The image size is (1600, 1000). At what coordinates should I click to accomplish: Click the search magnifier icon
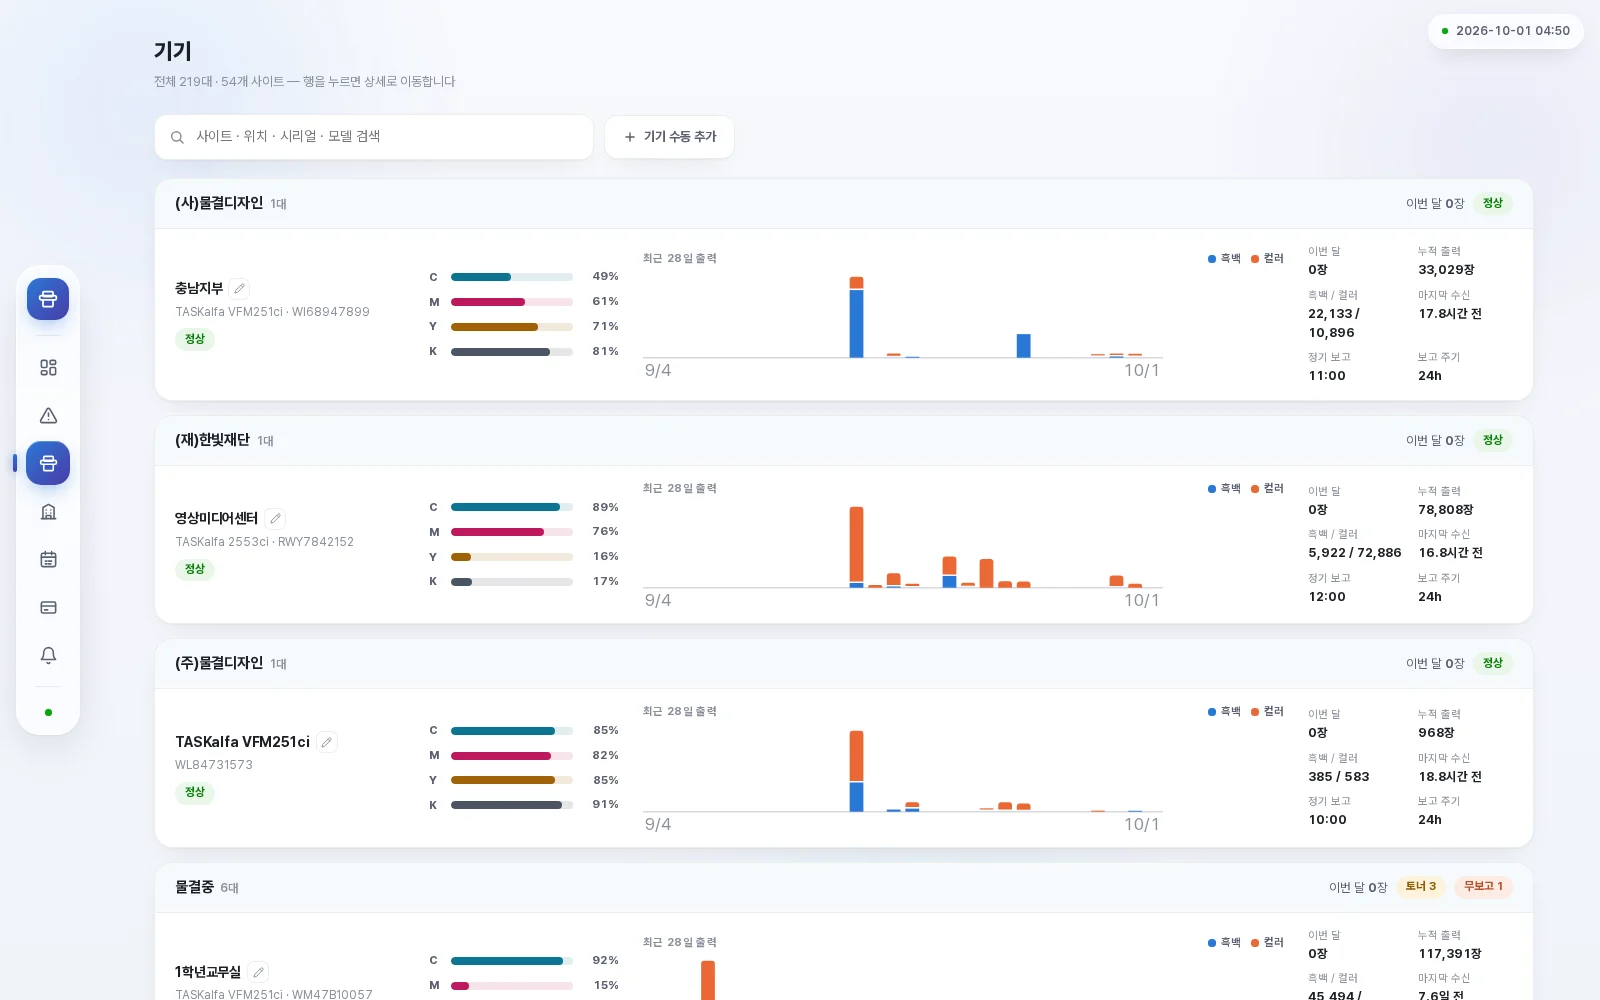tap(177, 137)
